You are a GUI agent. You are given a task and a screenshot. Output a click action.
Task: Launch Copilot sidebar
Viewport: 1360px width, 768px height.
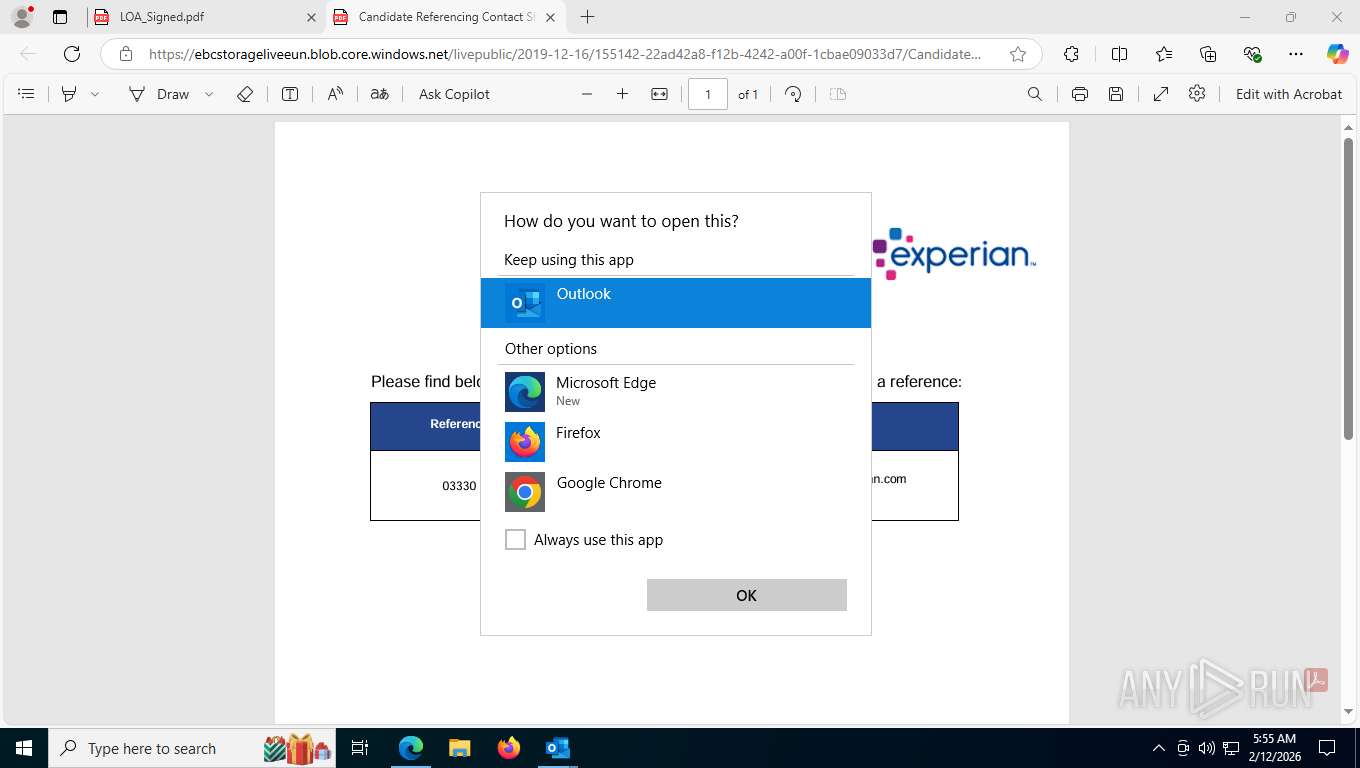1338,54
